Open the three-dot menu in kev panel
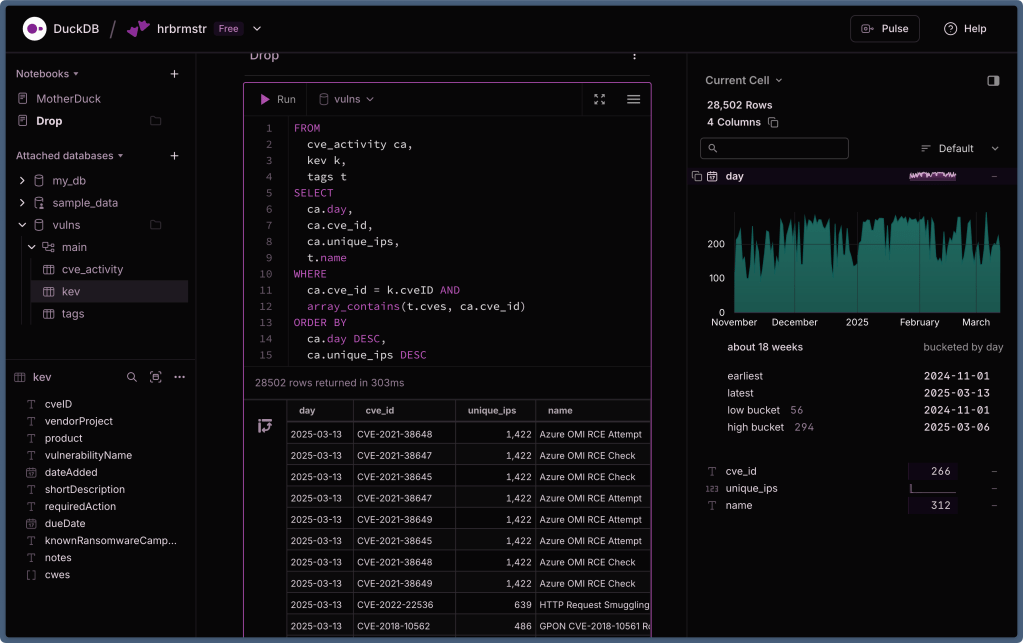The height and width of the screenshot is (643, 1023). coord(180,377)
